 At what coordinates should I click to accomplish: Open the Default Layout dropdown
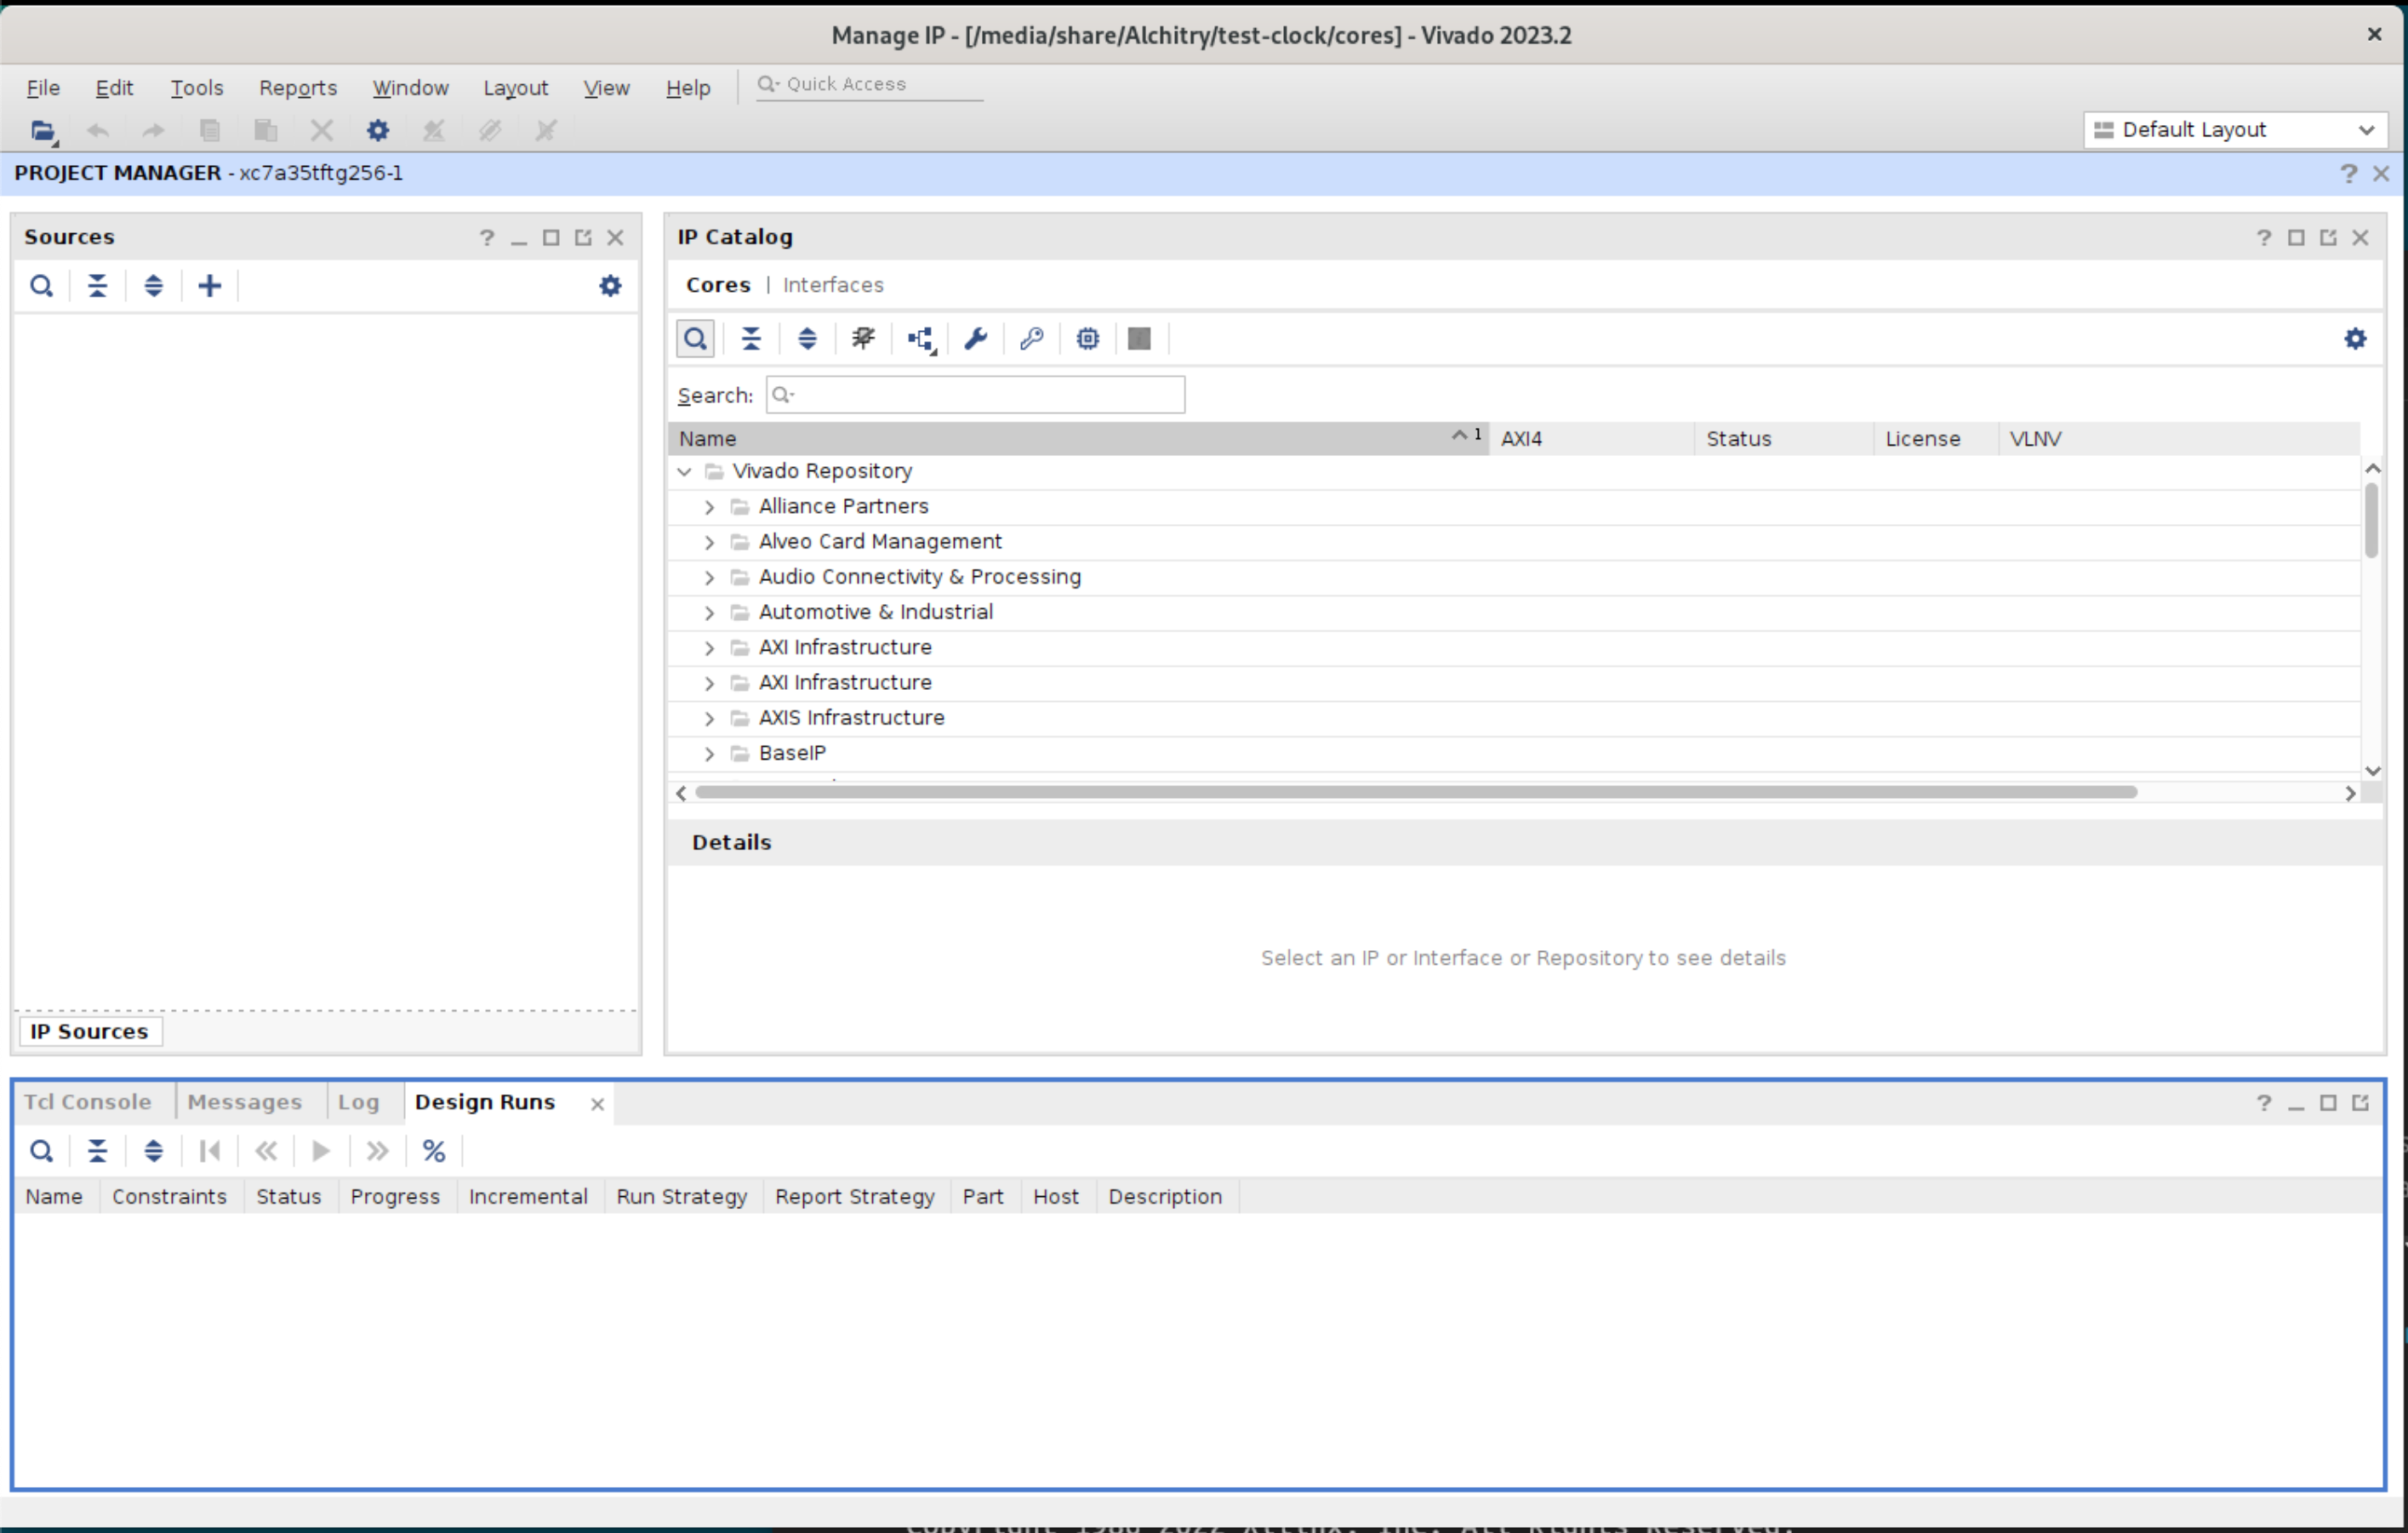(2235, 130)
